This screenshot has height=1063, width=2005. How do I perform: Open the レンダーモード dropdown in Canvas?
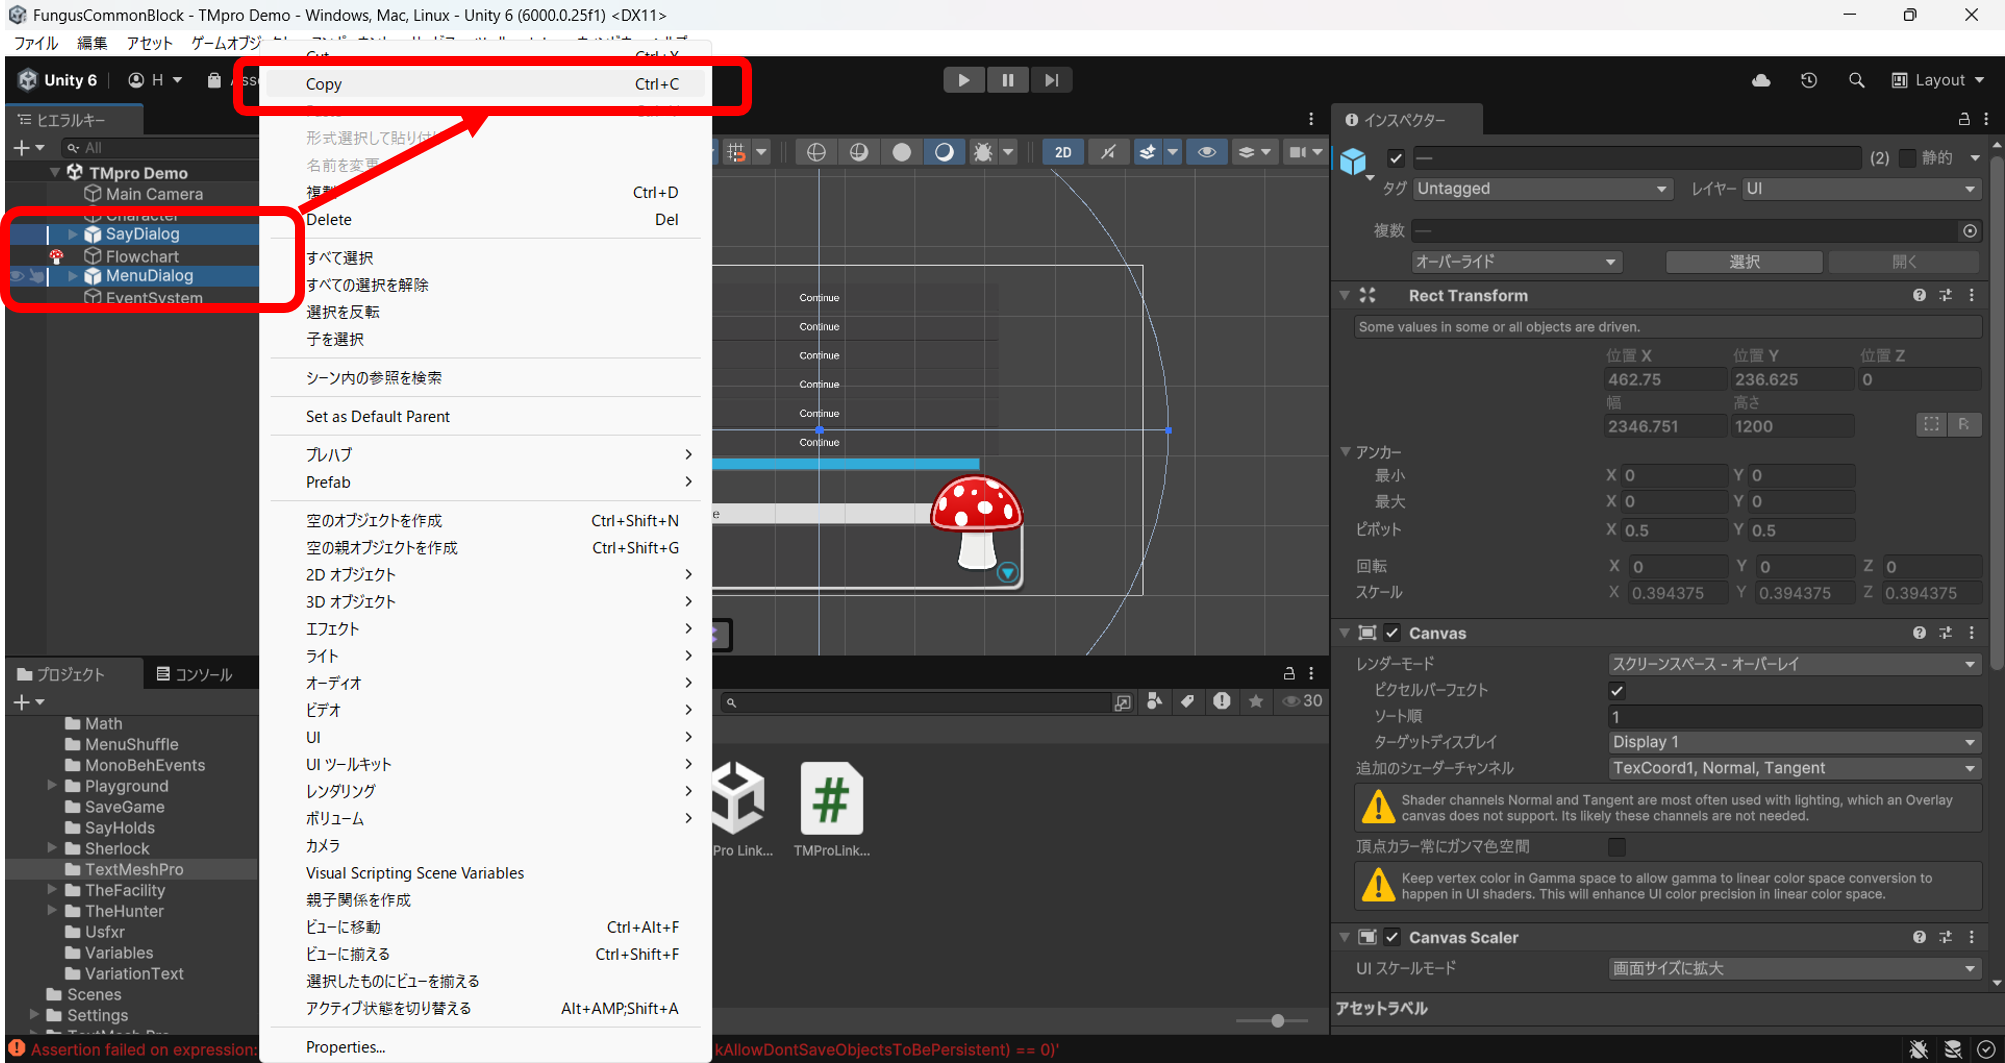point(1793,663)
